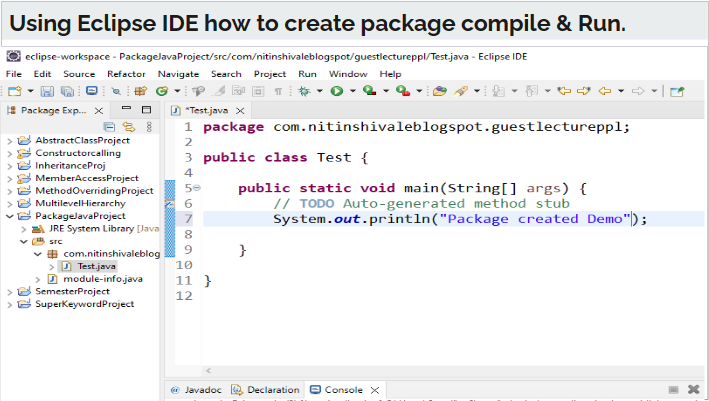
Task: Click the Open Type toolbar icon
Action: click(x=198, y=91)
